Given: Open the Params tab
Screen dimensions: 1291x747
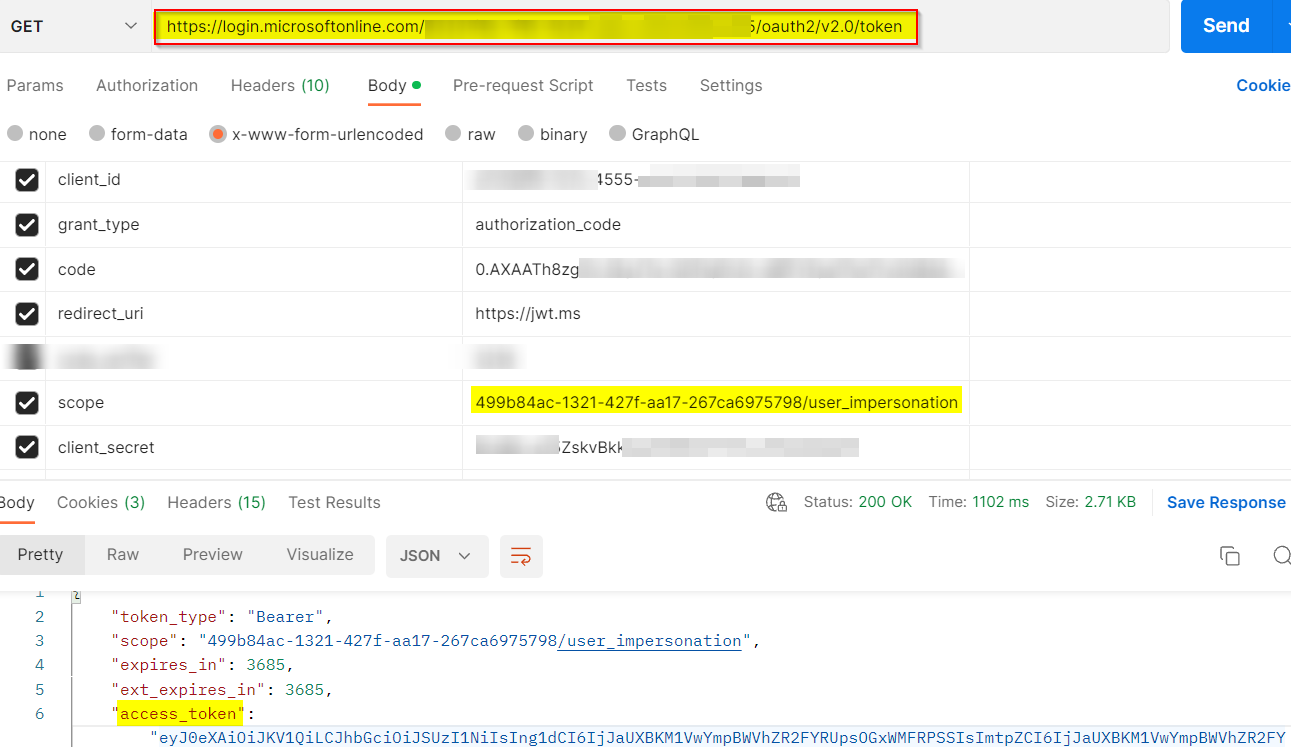Looking at the screenshot, I should click(x=35, y=86).
